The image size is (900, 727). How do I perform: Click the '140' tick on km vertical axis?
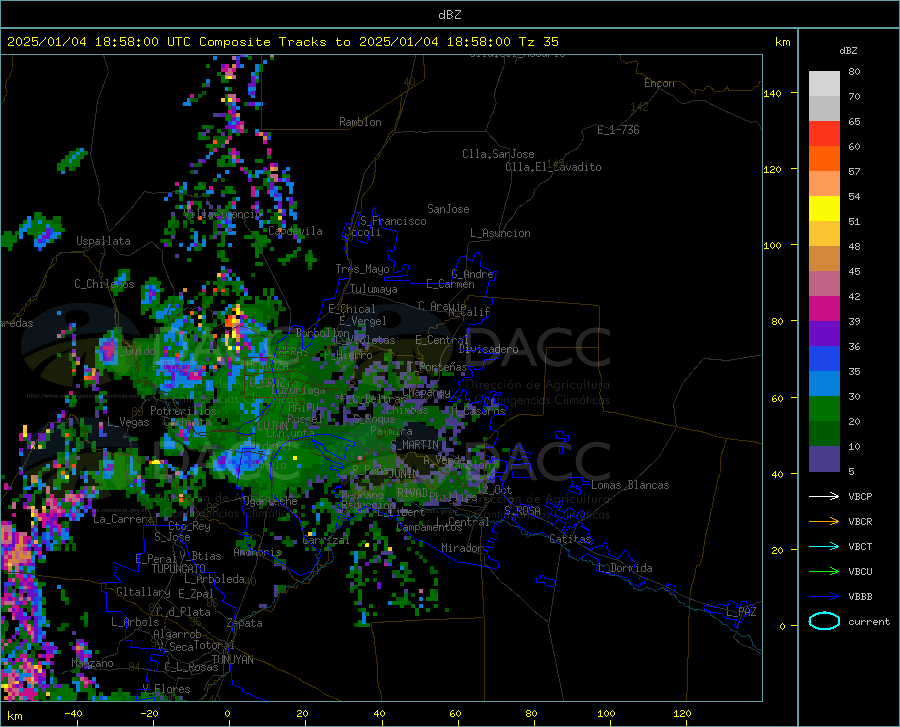773,93
